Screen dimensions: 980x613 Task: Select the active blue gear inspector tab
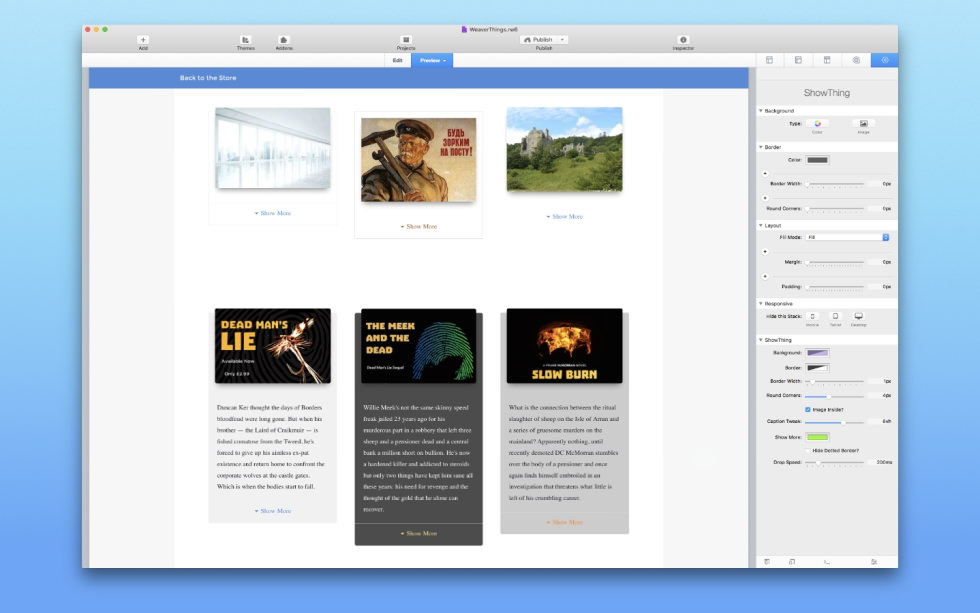[884, 60]
